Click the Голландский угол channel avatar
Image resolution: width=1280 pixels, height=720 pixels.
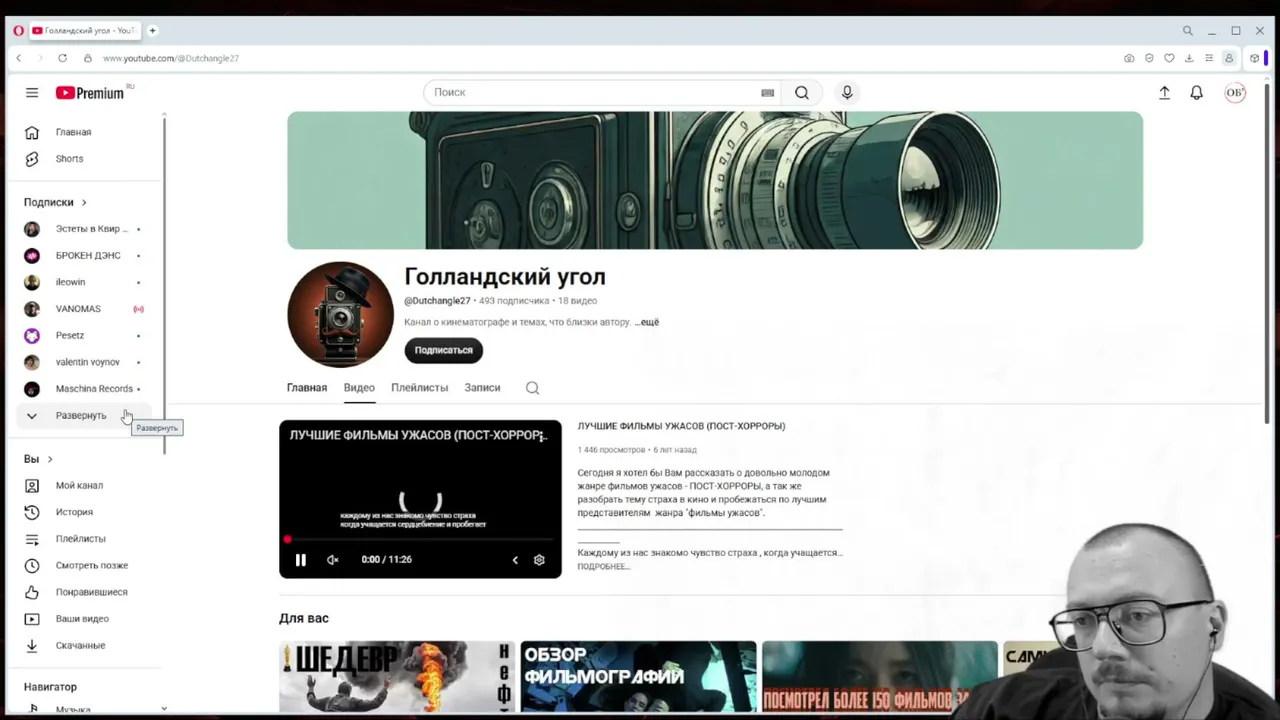click(340, 315)
